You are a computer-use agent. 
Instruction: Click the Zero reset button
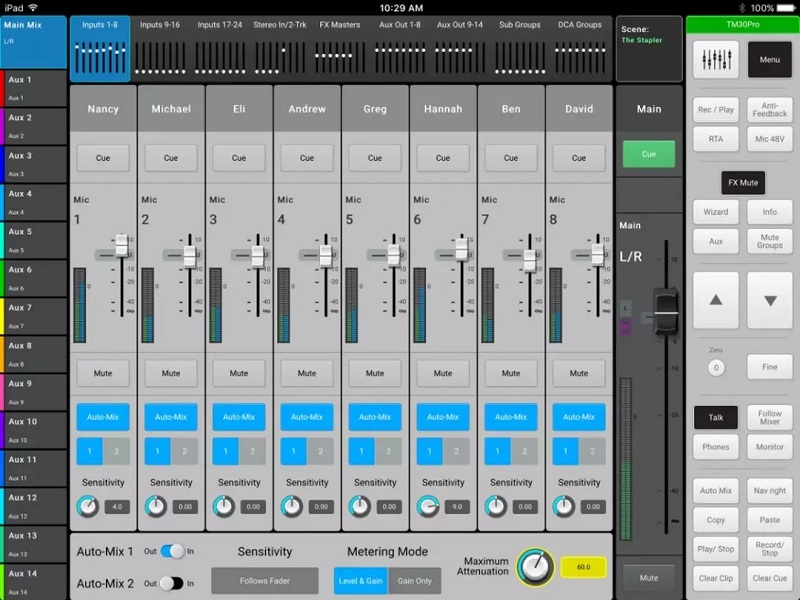point(716,368)
